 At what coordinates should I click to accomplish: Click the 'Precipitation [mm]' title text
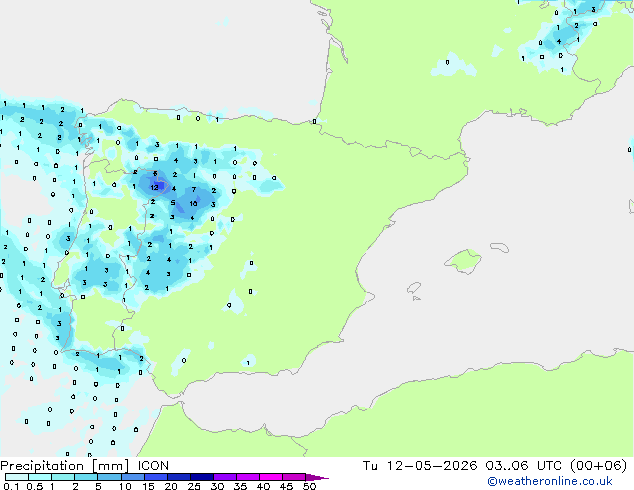coord(64,466)
